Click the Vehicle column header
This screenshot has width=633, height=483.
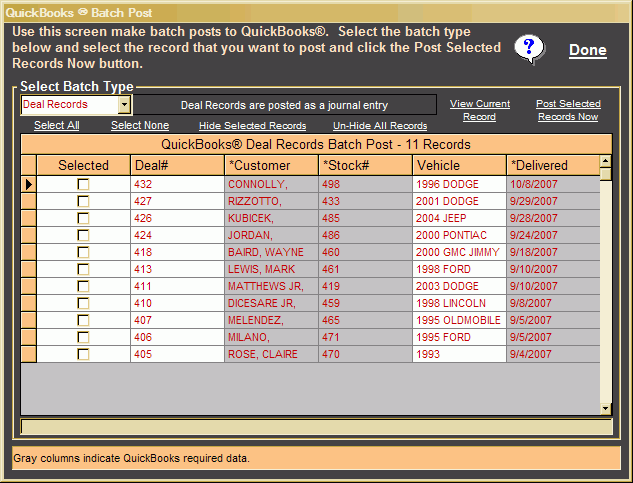pyautogui.click(x=459, y=166)
